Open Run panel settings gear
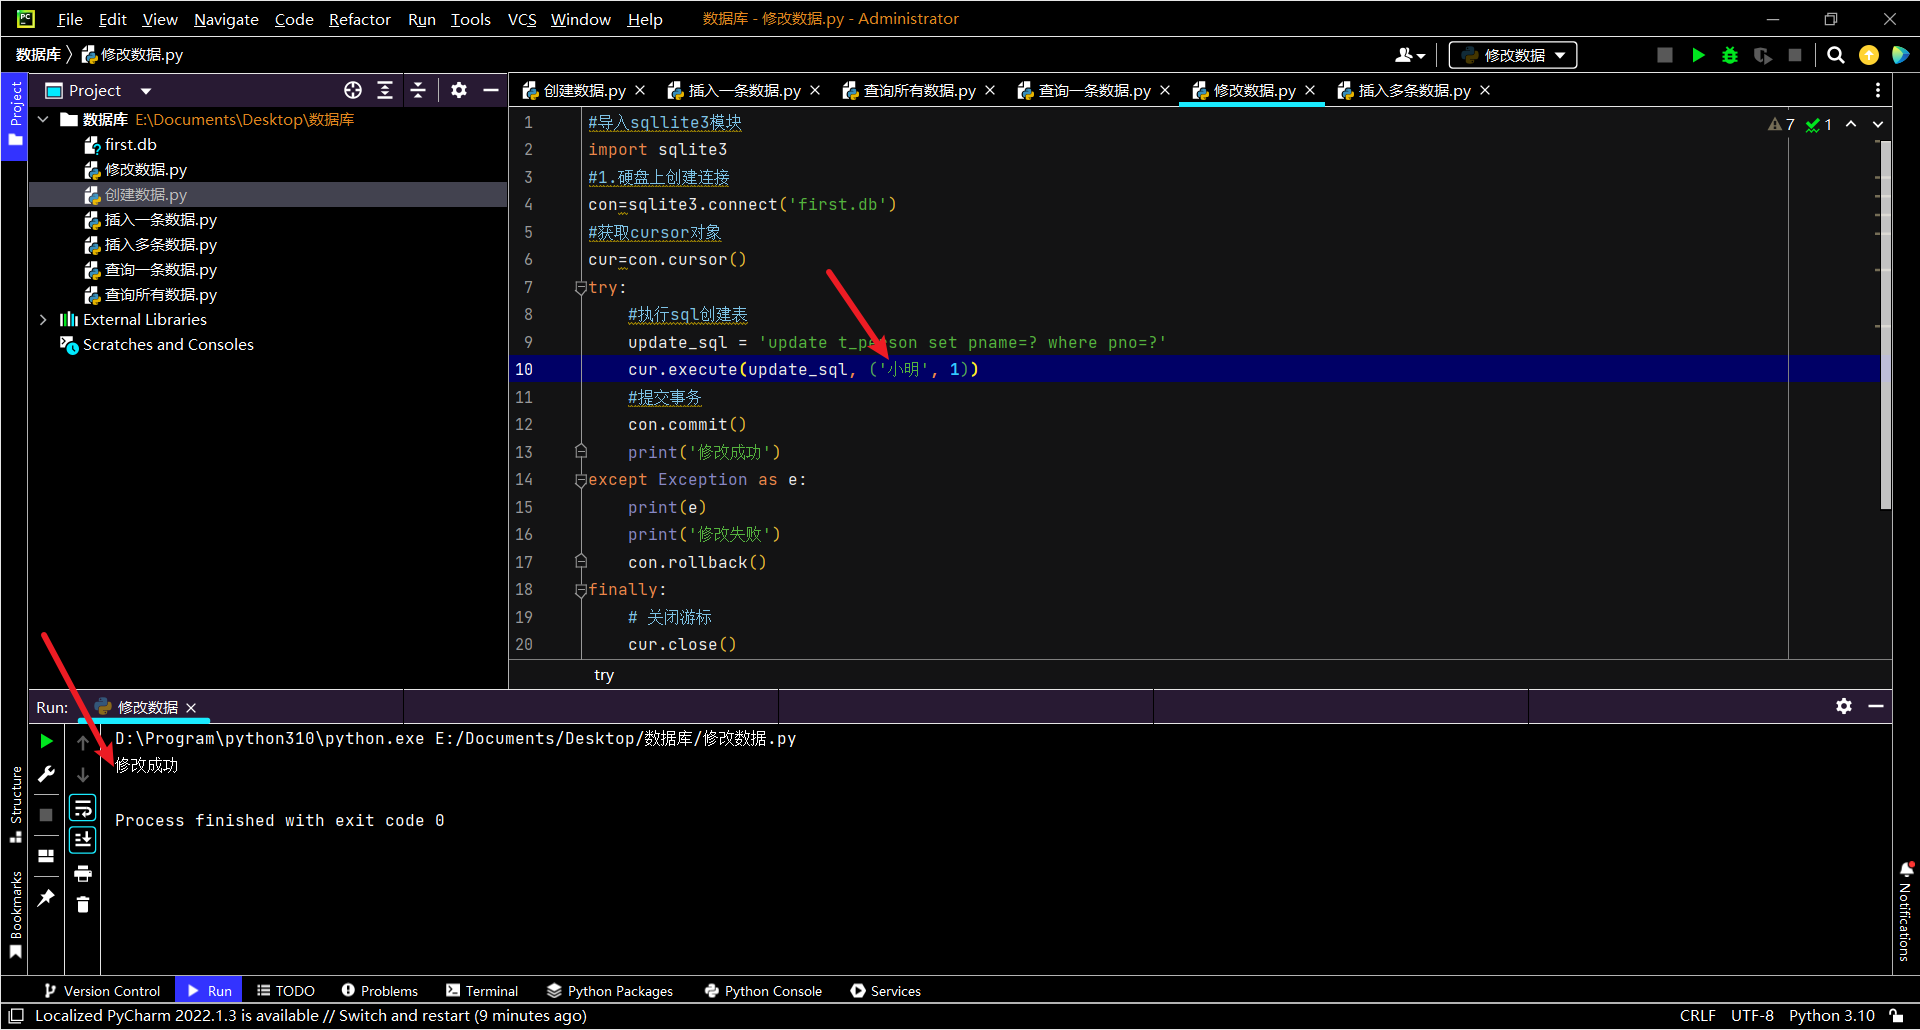 (x=1844, y=706)
